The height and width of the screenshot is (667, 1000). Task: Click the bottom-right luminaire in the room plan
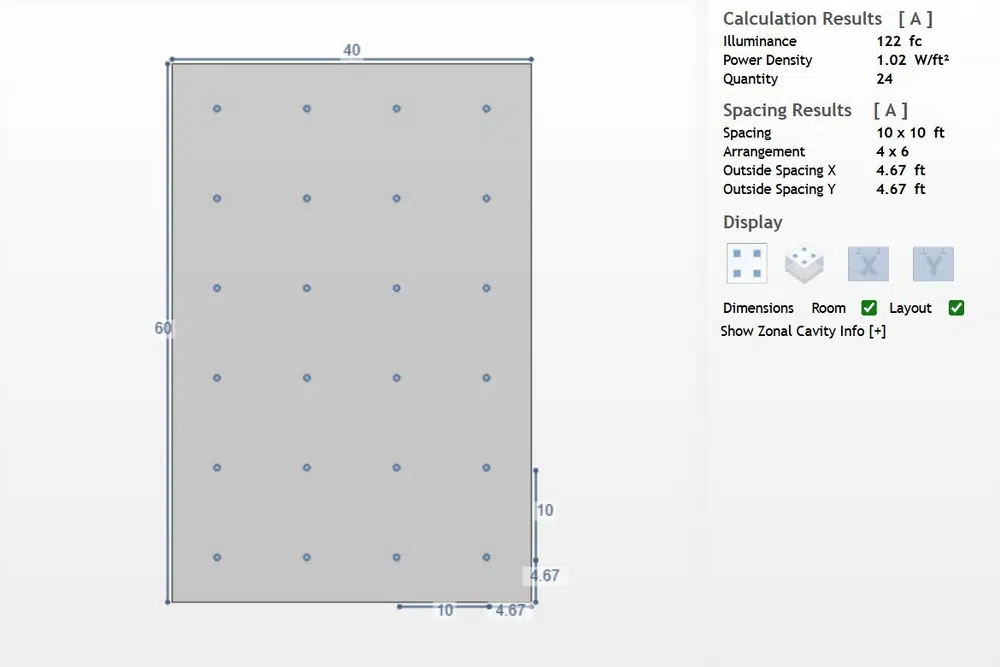pyautogui.click(x=486, y=557)
